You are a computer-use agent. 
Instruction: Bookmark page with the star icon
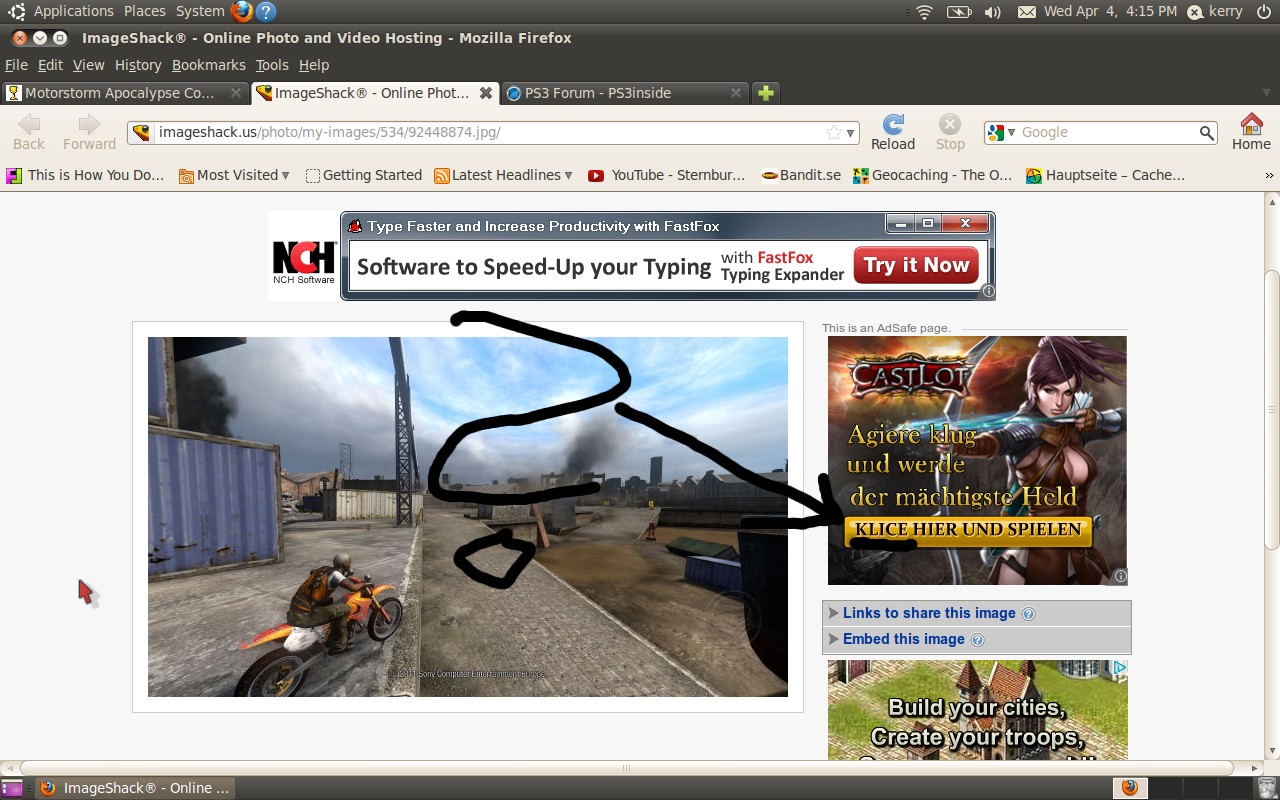coord(833,133)
